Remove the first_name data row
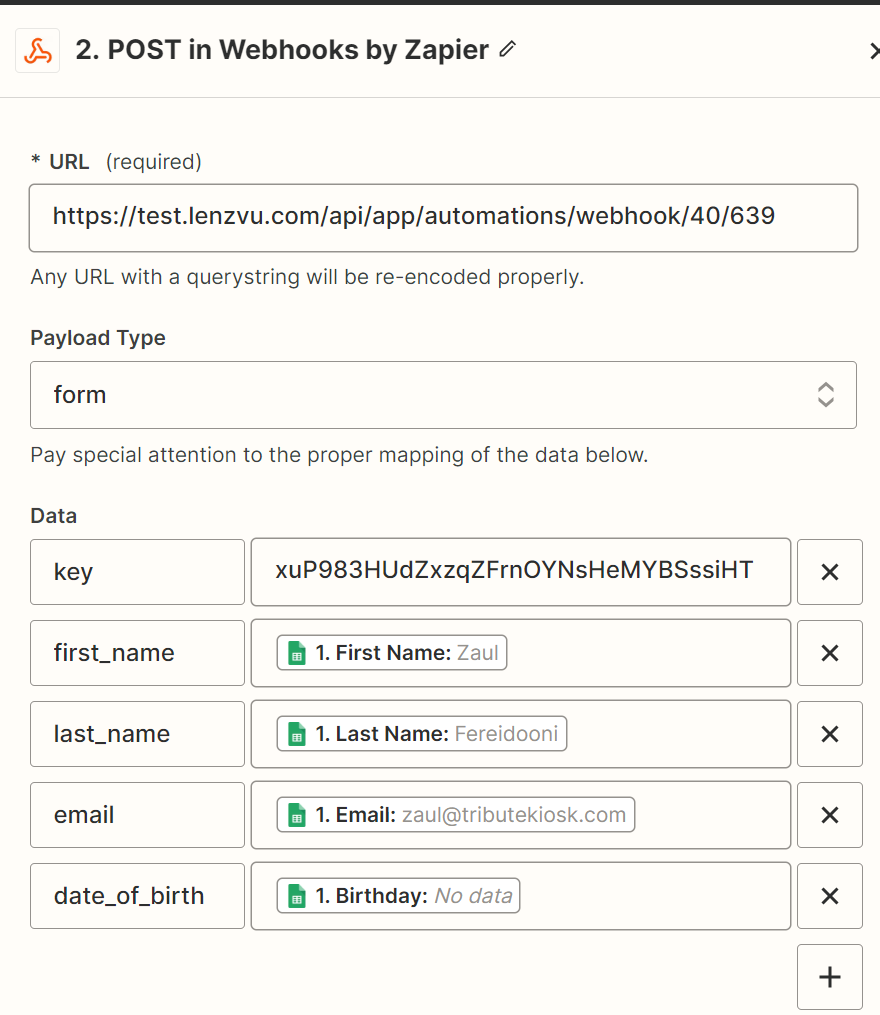This screenshot has width=880, height=1015. [829, 653]
